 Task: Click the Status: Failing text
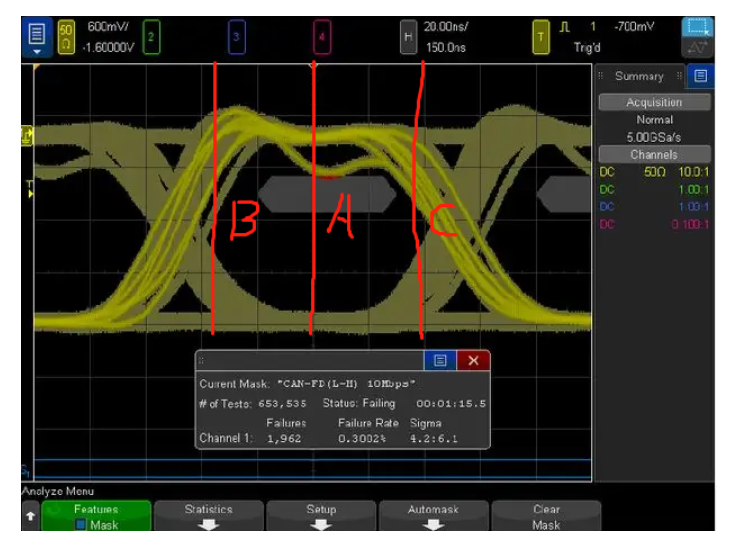coord(359,403)
